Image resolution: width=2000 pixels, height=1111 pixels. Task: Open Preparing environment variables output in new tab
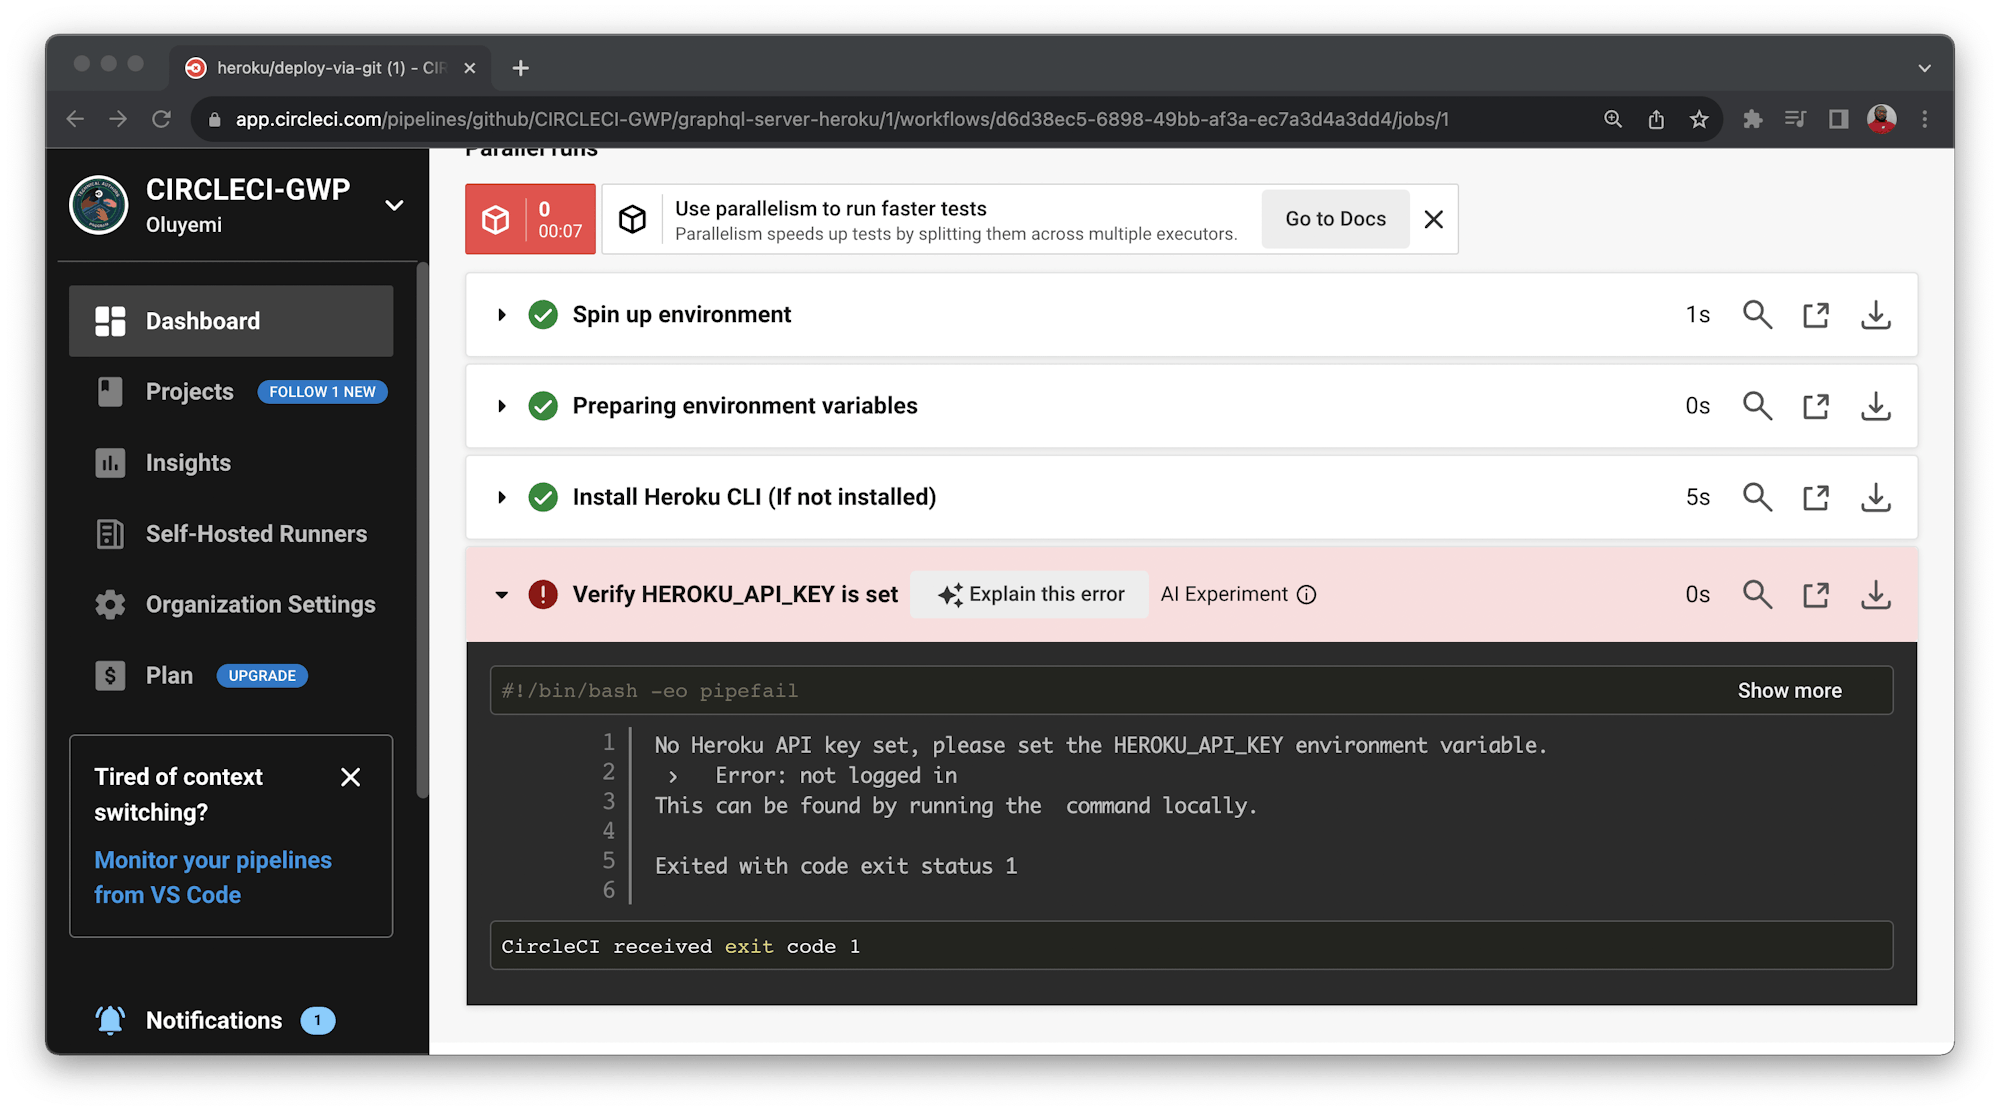(1816, 406)
